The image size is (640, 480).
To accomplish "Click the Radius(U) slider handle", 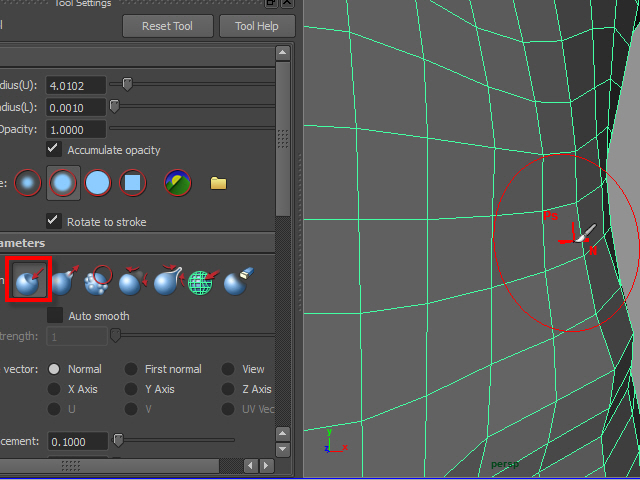I will click(x=127, y=85).
